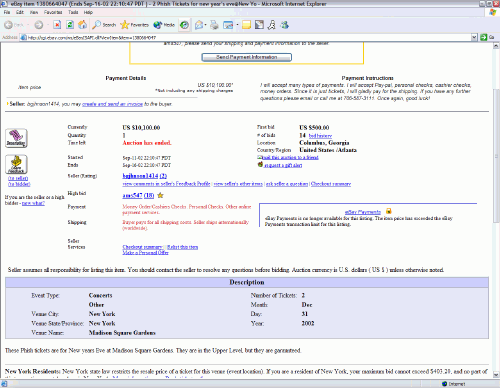Click request a gift alert link

pos(283,165)
